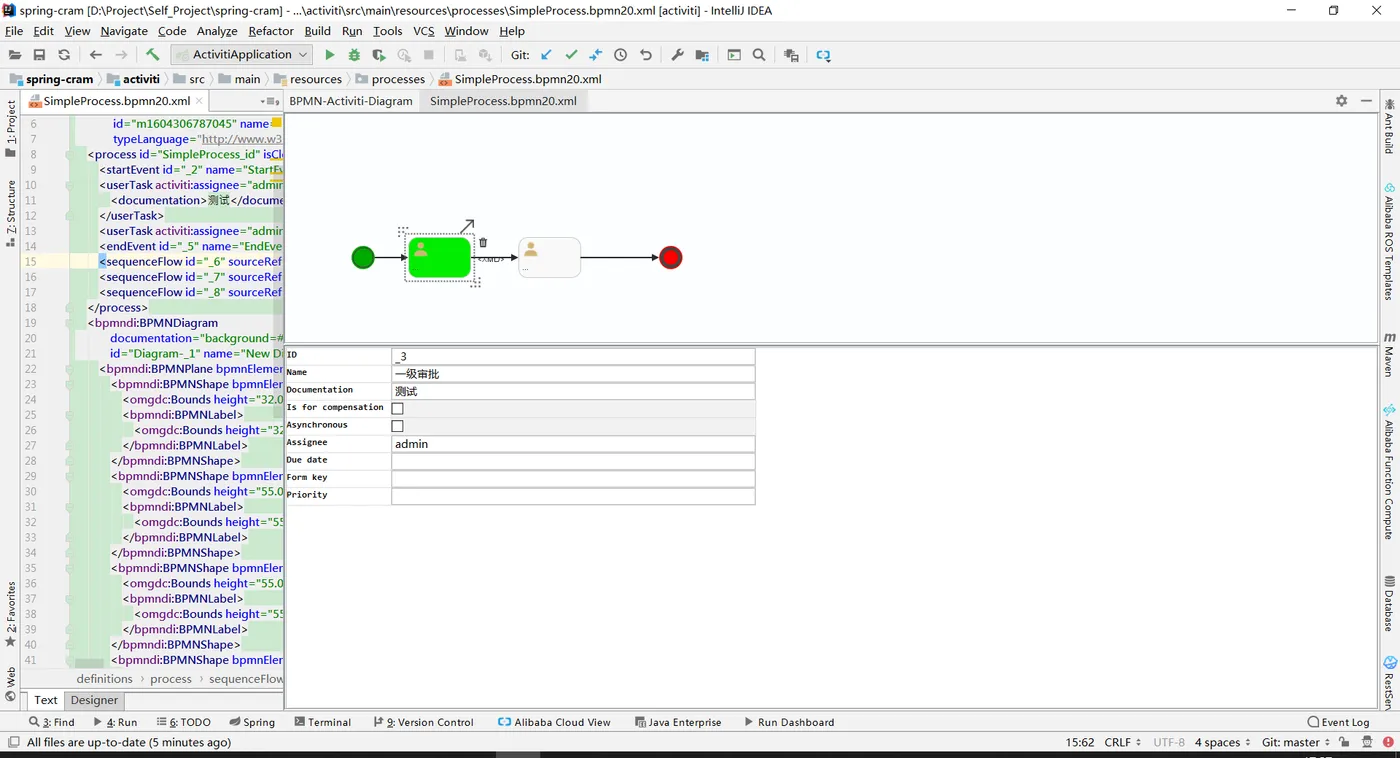Screen dimensions: 1400x758
Task: Click the Assignee field 'admin'
Action: [573, 444]
